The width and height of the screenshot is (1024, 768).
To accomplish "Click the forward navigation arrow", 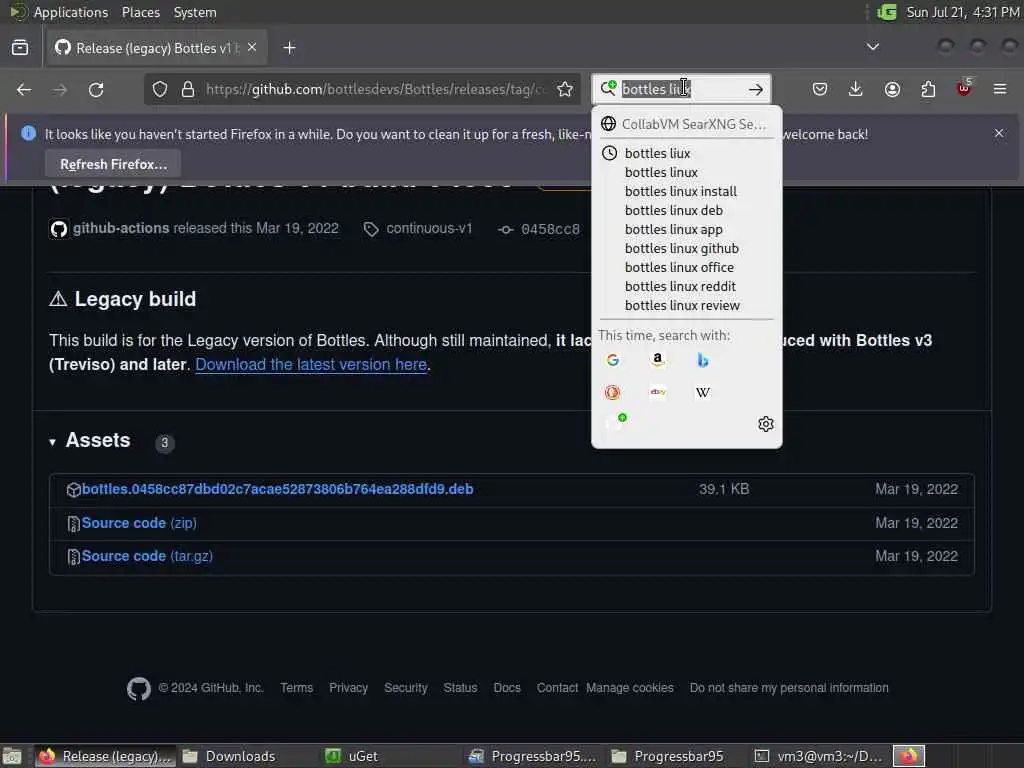I will click(60, 89).
